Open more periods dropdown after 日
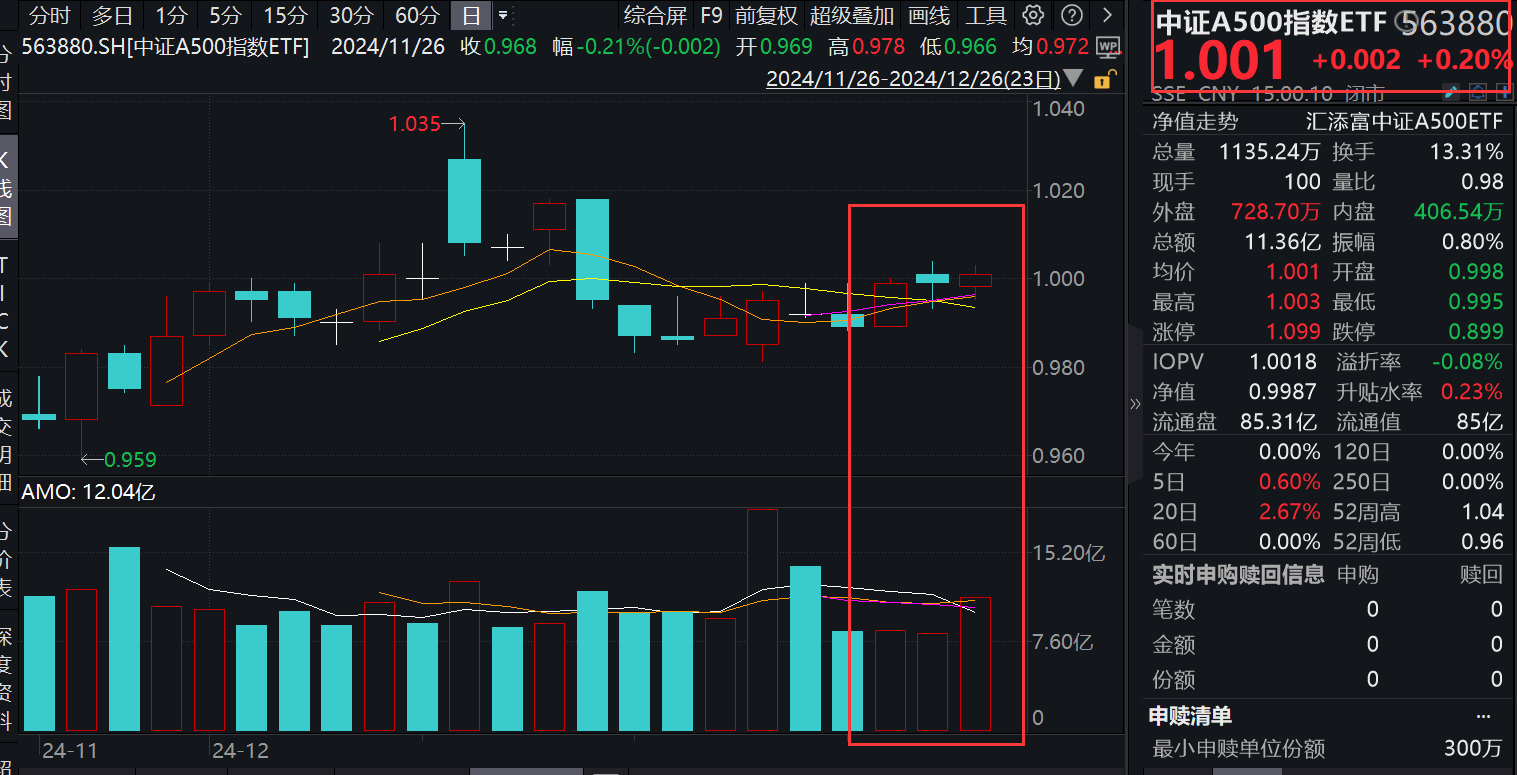This screenshot has width=1517, height=775. (x=502, y=15)
